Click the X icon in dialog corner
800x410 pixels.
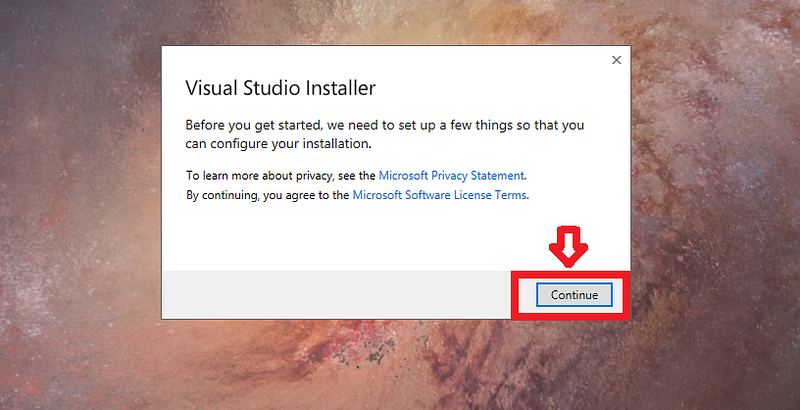pyautogui.click(x=616, y=60)
